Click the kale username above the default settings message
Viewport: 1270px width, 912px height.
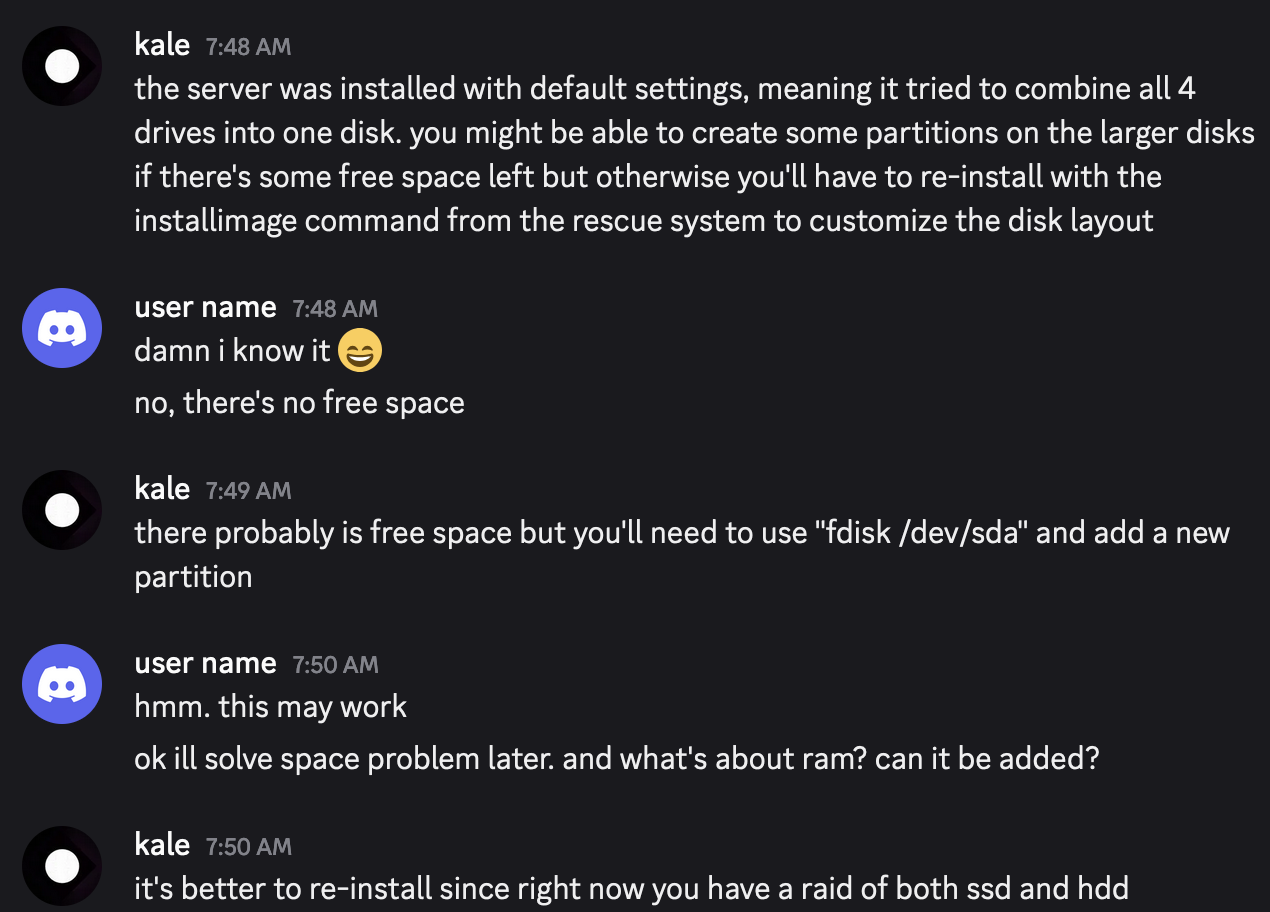point(162,45)
